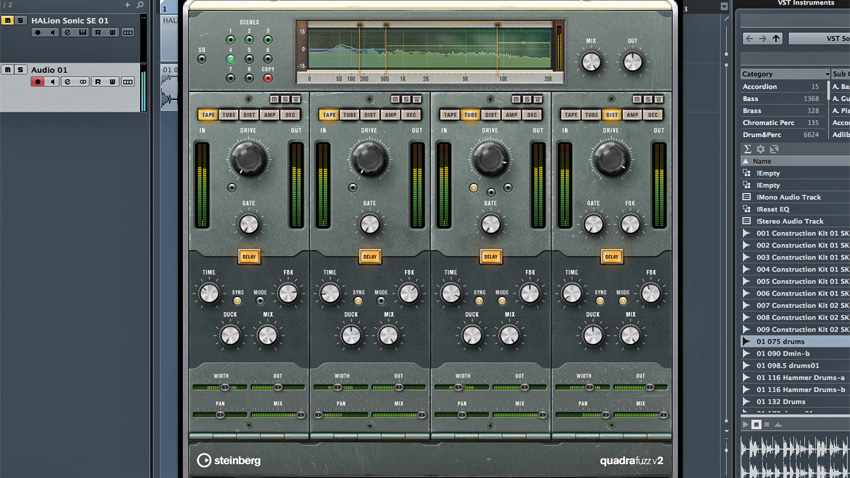Go up one level in VST browser

(x=776, y=38)
